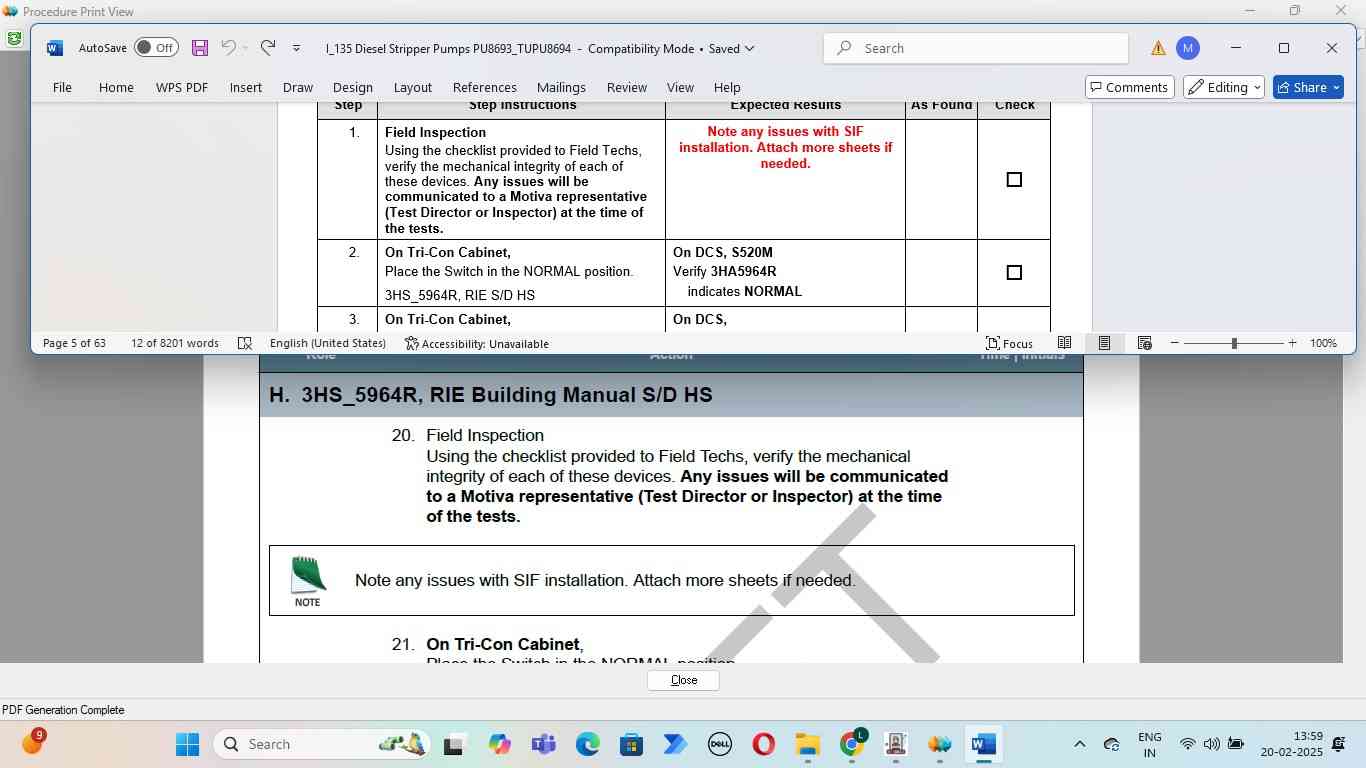Click the Page 5 of 63 status indicator

click(x=74, y=343)
